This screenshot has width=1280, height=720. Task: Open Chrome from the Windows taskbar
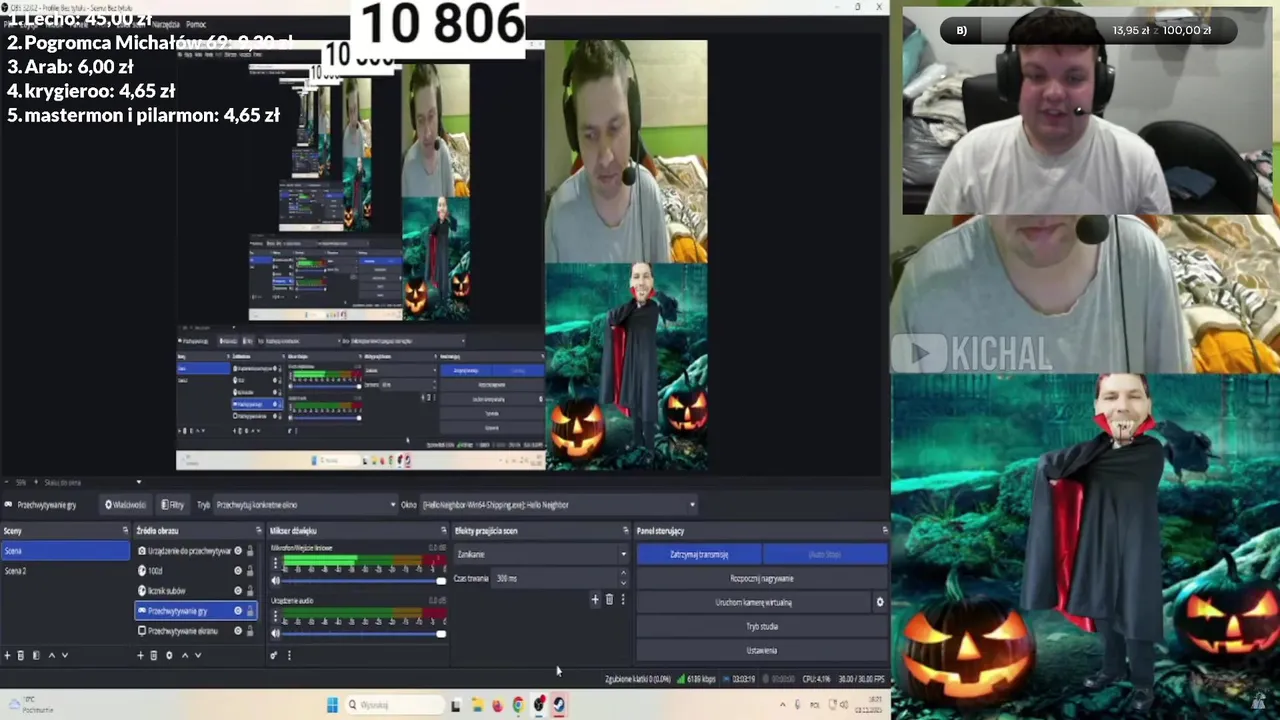(518, 705)
